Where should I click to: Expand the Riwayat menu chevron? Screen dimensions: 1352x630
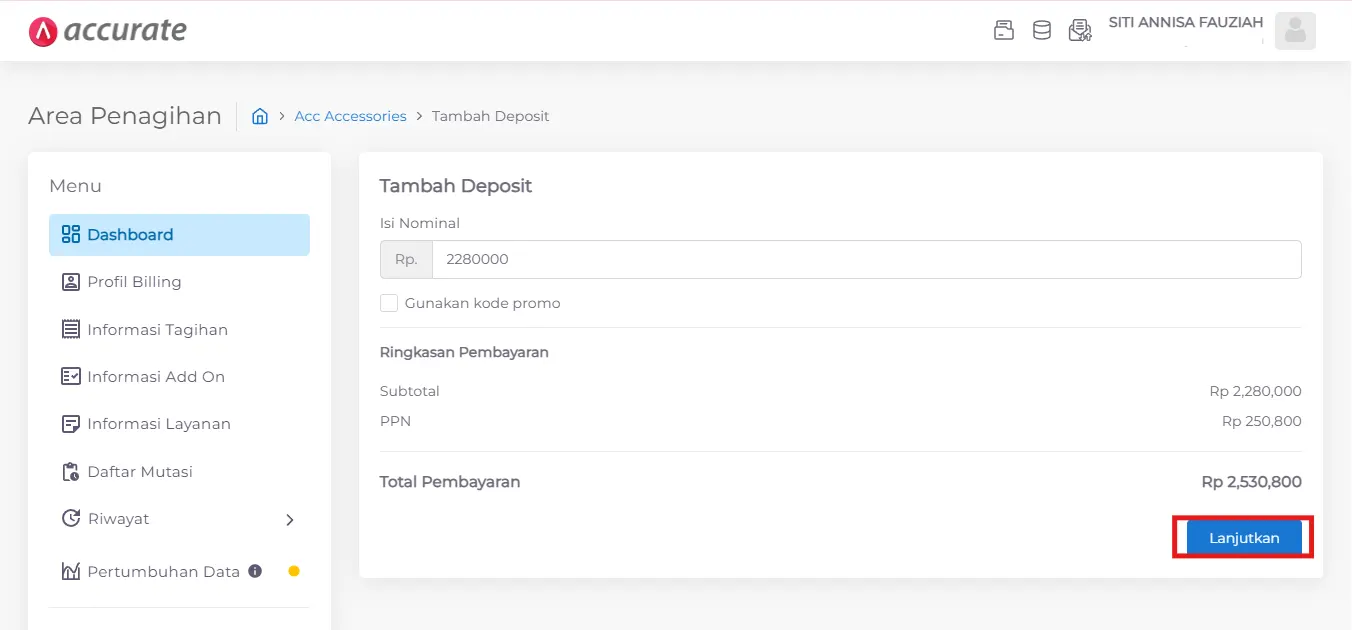(290, 519)
